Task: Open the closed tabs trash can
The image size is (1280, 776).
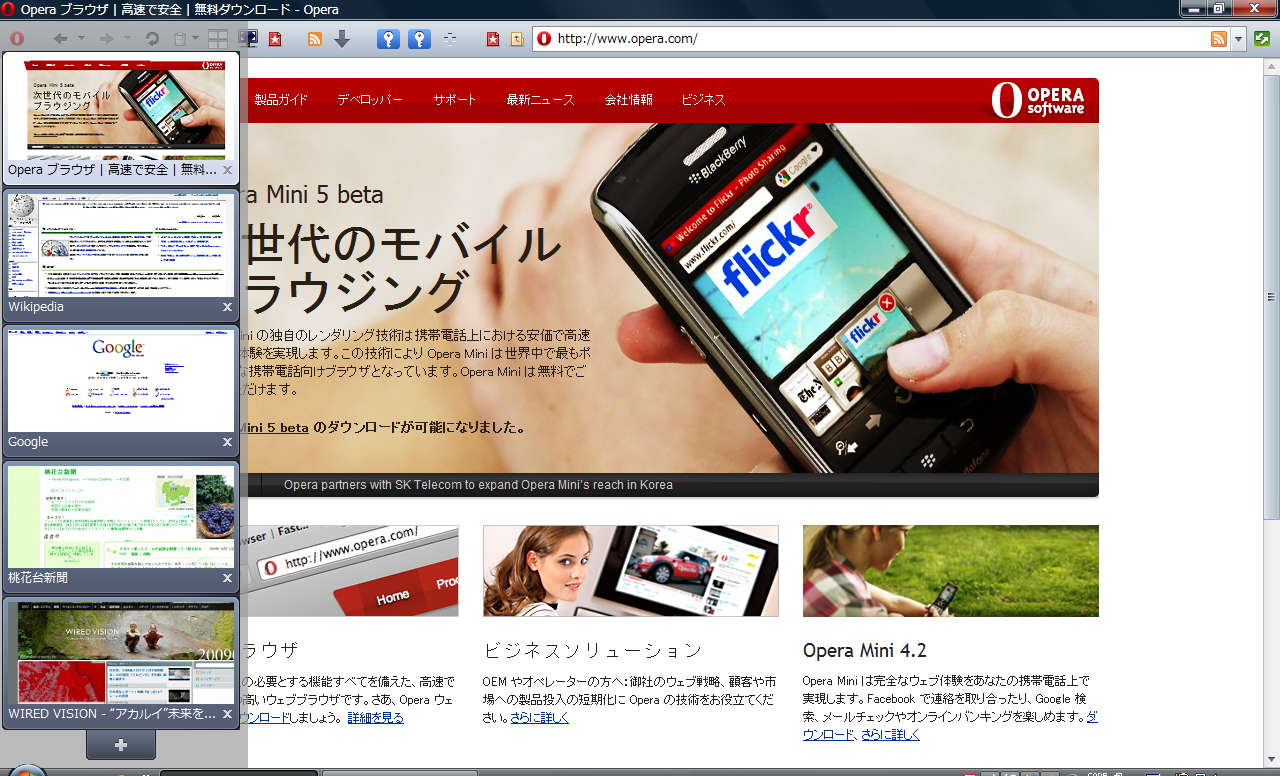Action: (x=179, y=39)
